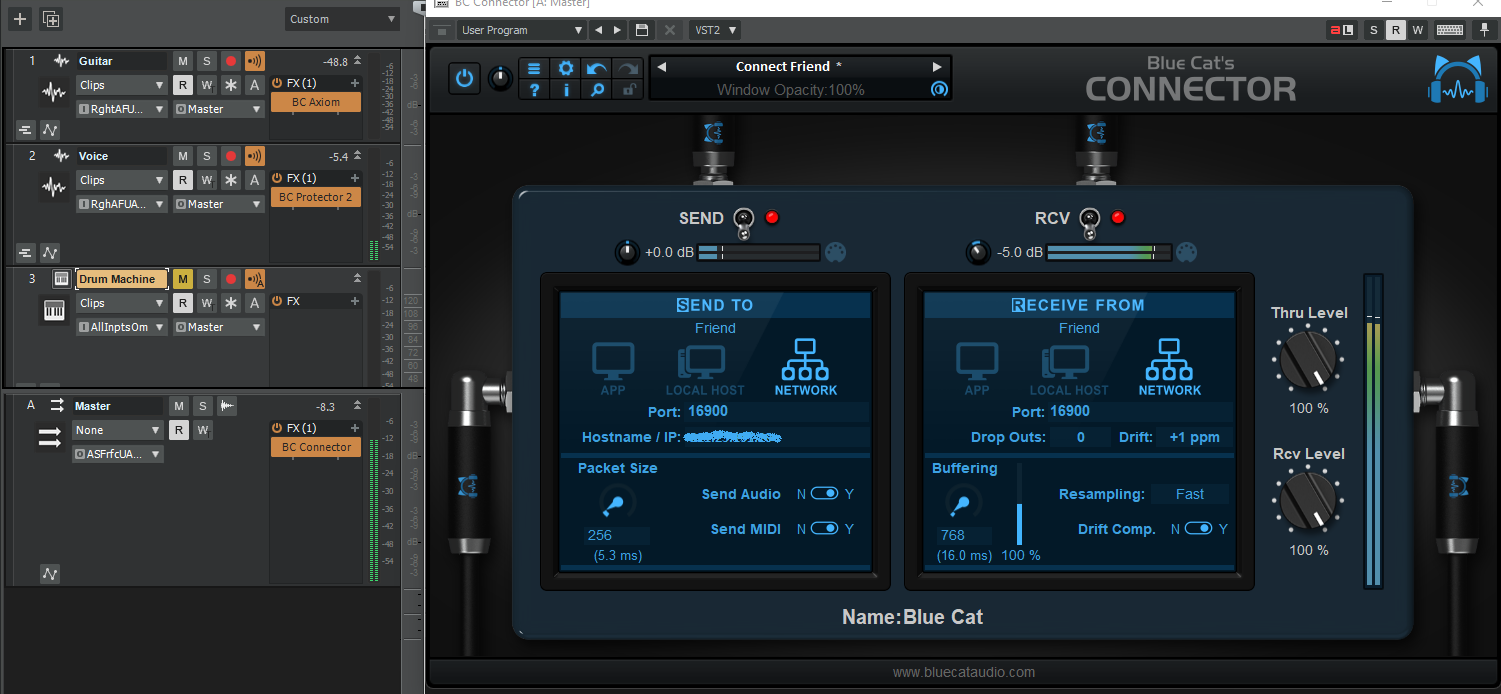Select APP in Receive From panel

point(977,370)
